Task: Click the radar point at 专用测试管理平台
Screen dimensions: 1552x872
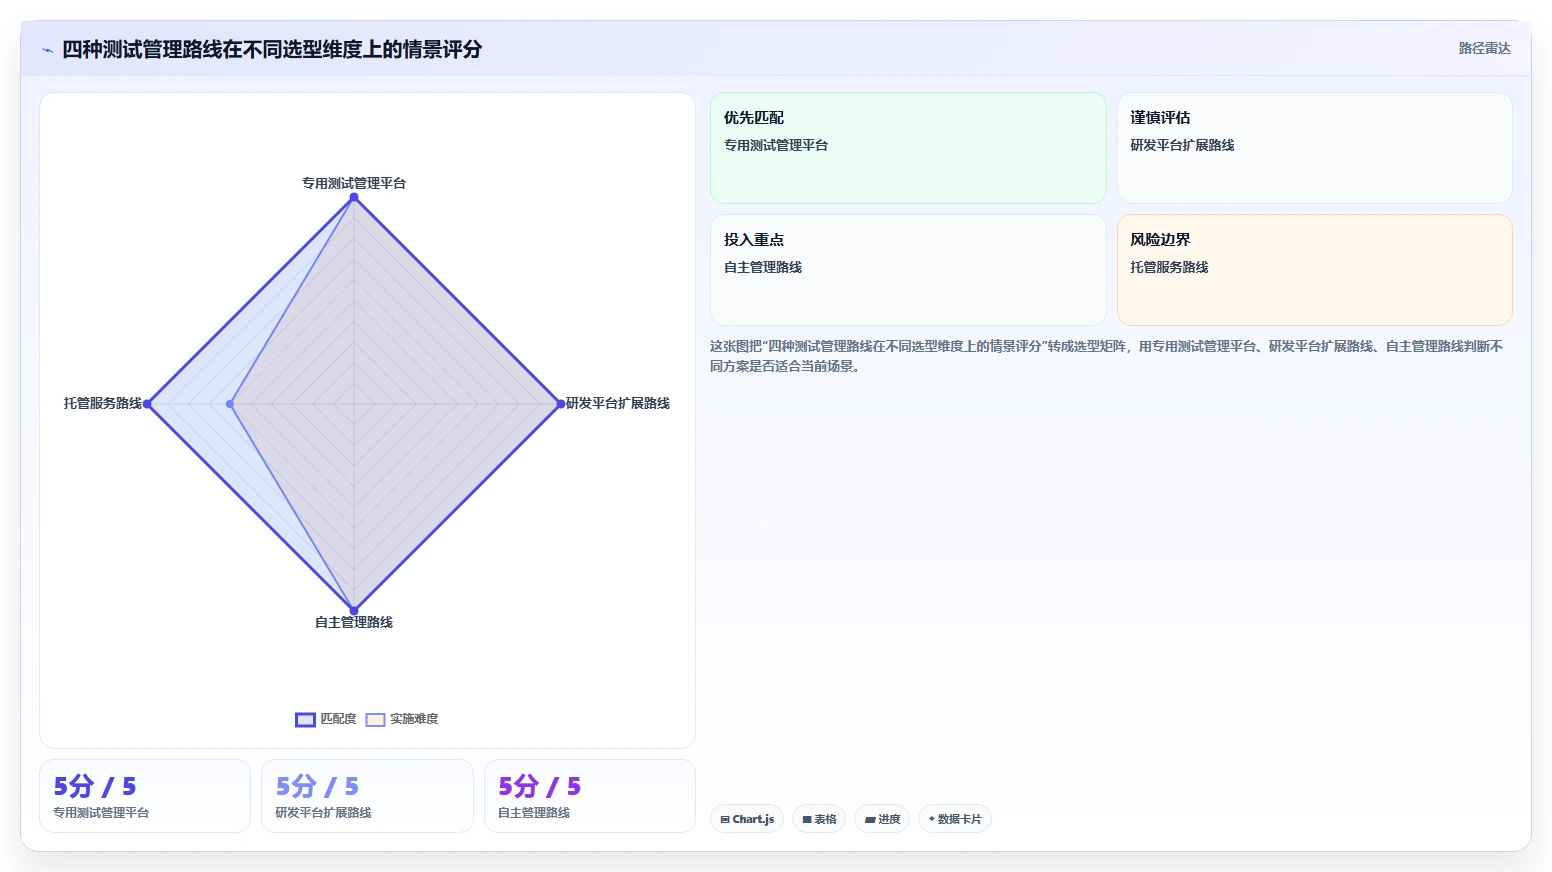Action: click(x=354, y=197)
